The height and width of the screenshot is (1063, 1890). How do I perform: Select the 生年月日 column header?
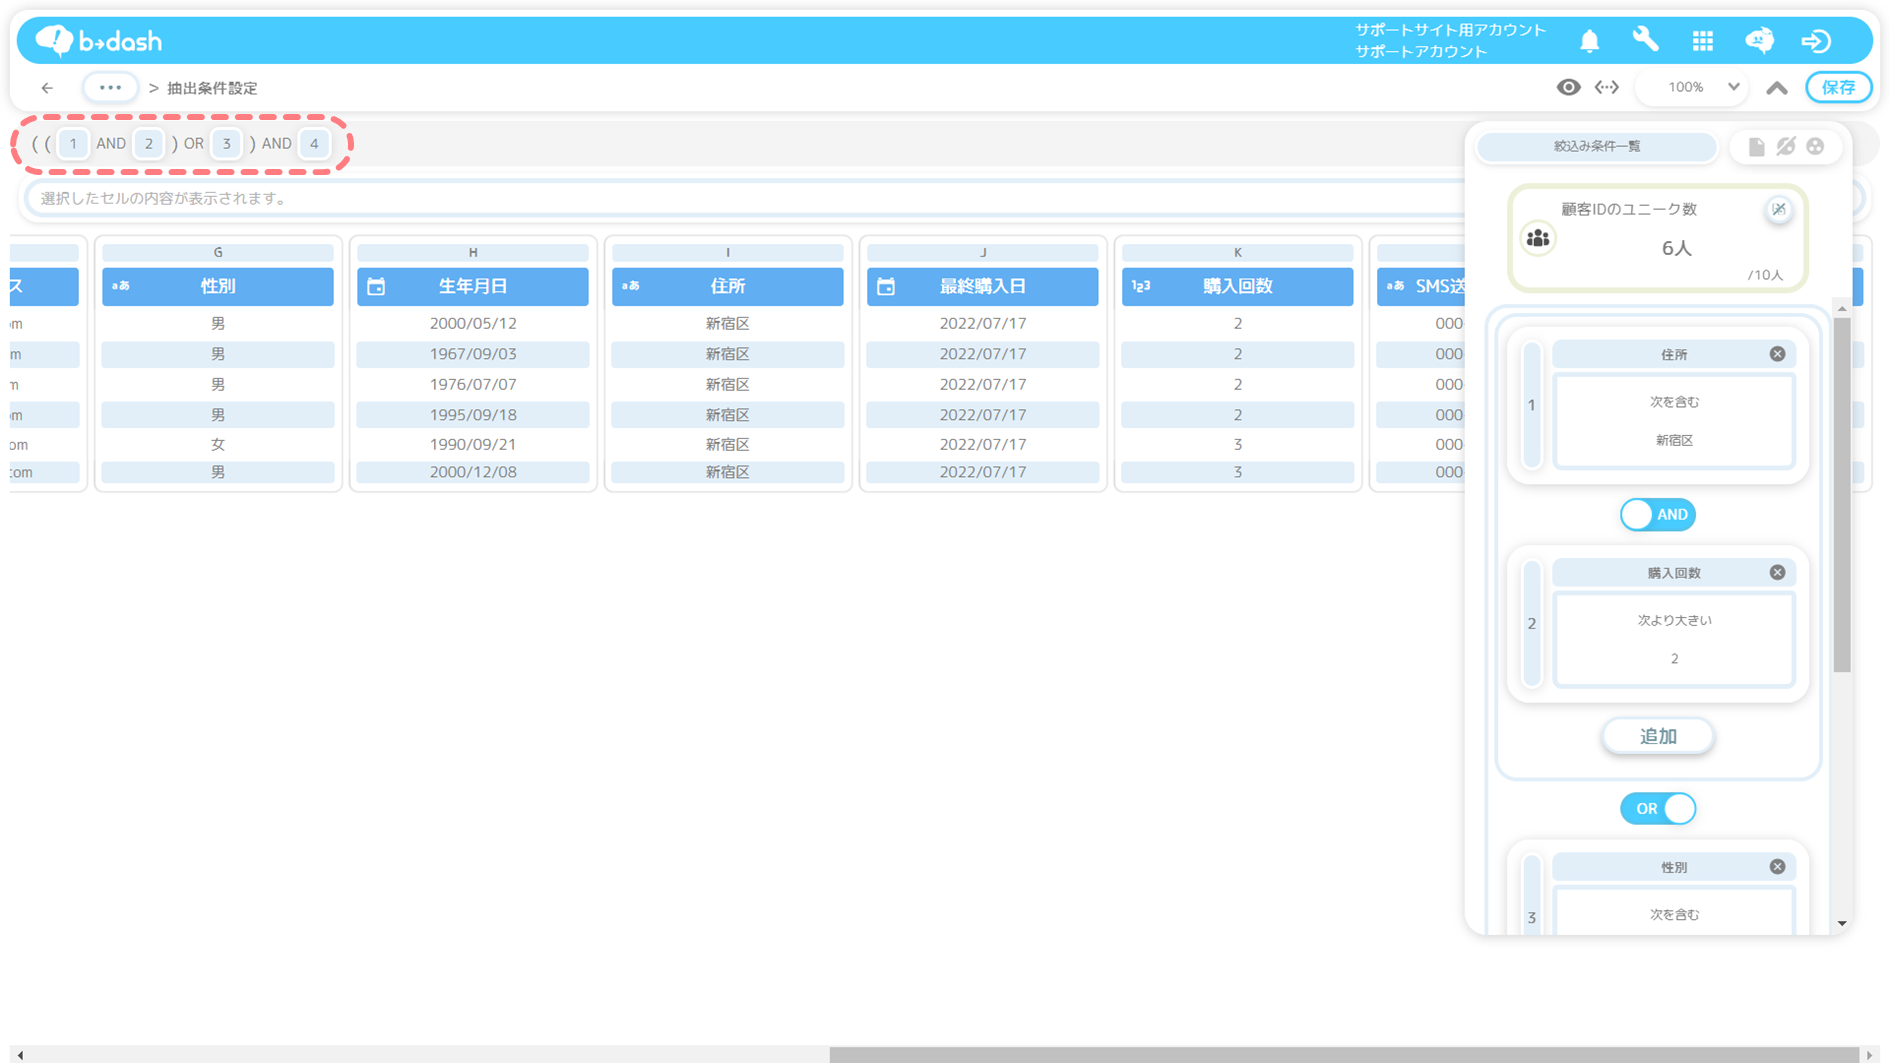(473, 286)
